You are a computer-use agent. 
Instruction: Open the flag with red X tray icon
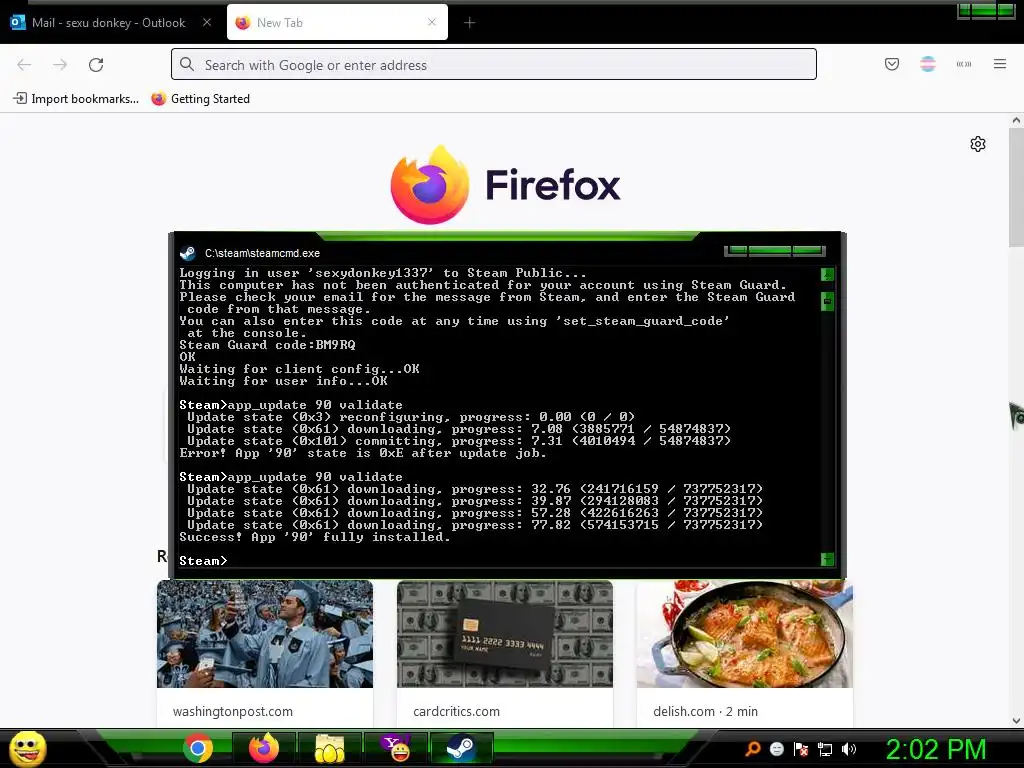(801, 749)
